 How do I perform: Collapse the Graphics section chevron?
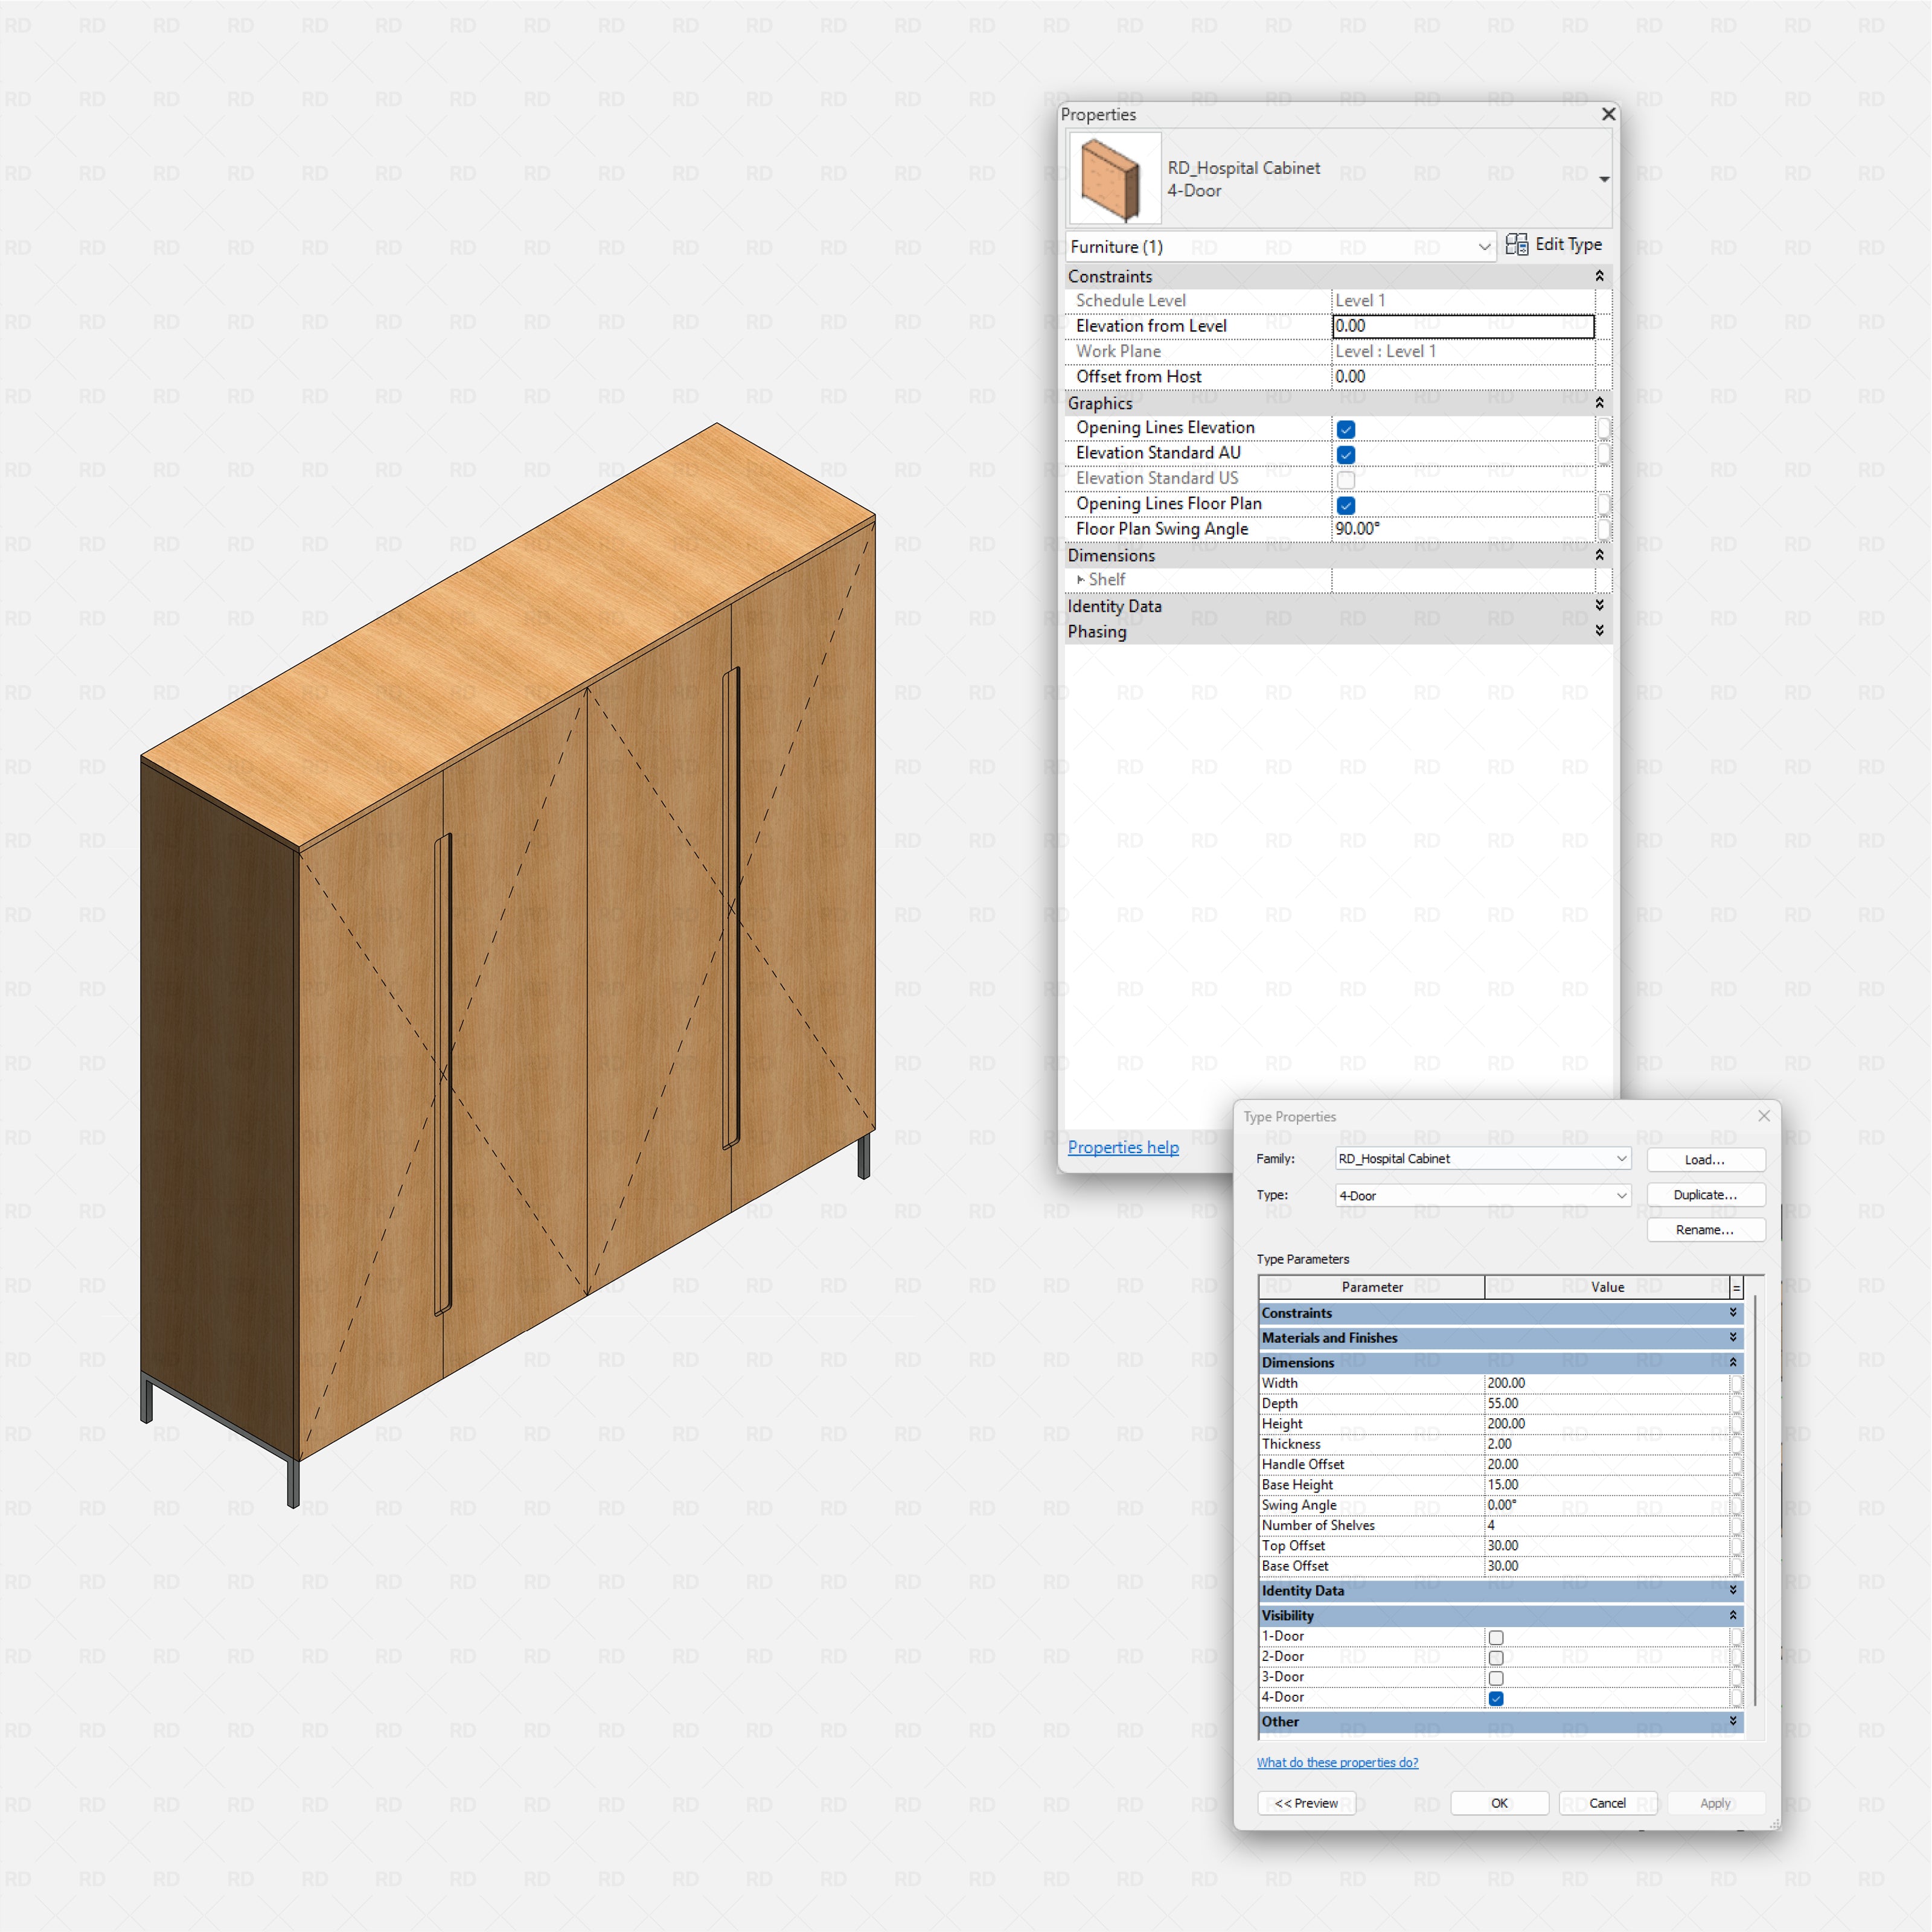tap(1599, 403)
